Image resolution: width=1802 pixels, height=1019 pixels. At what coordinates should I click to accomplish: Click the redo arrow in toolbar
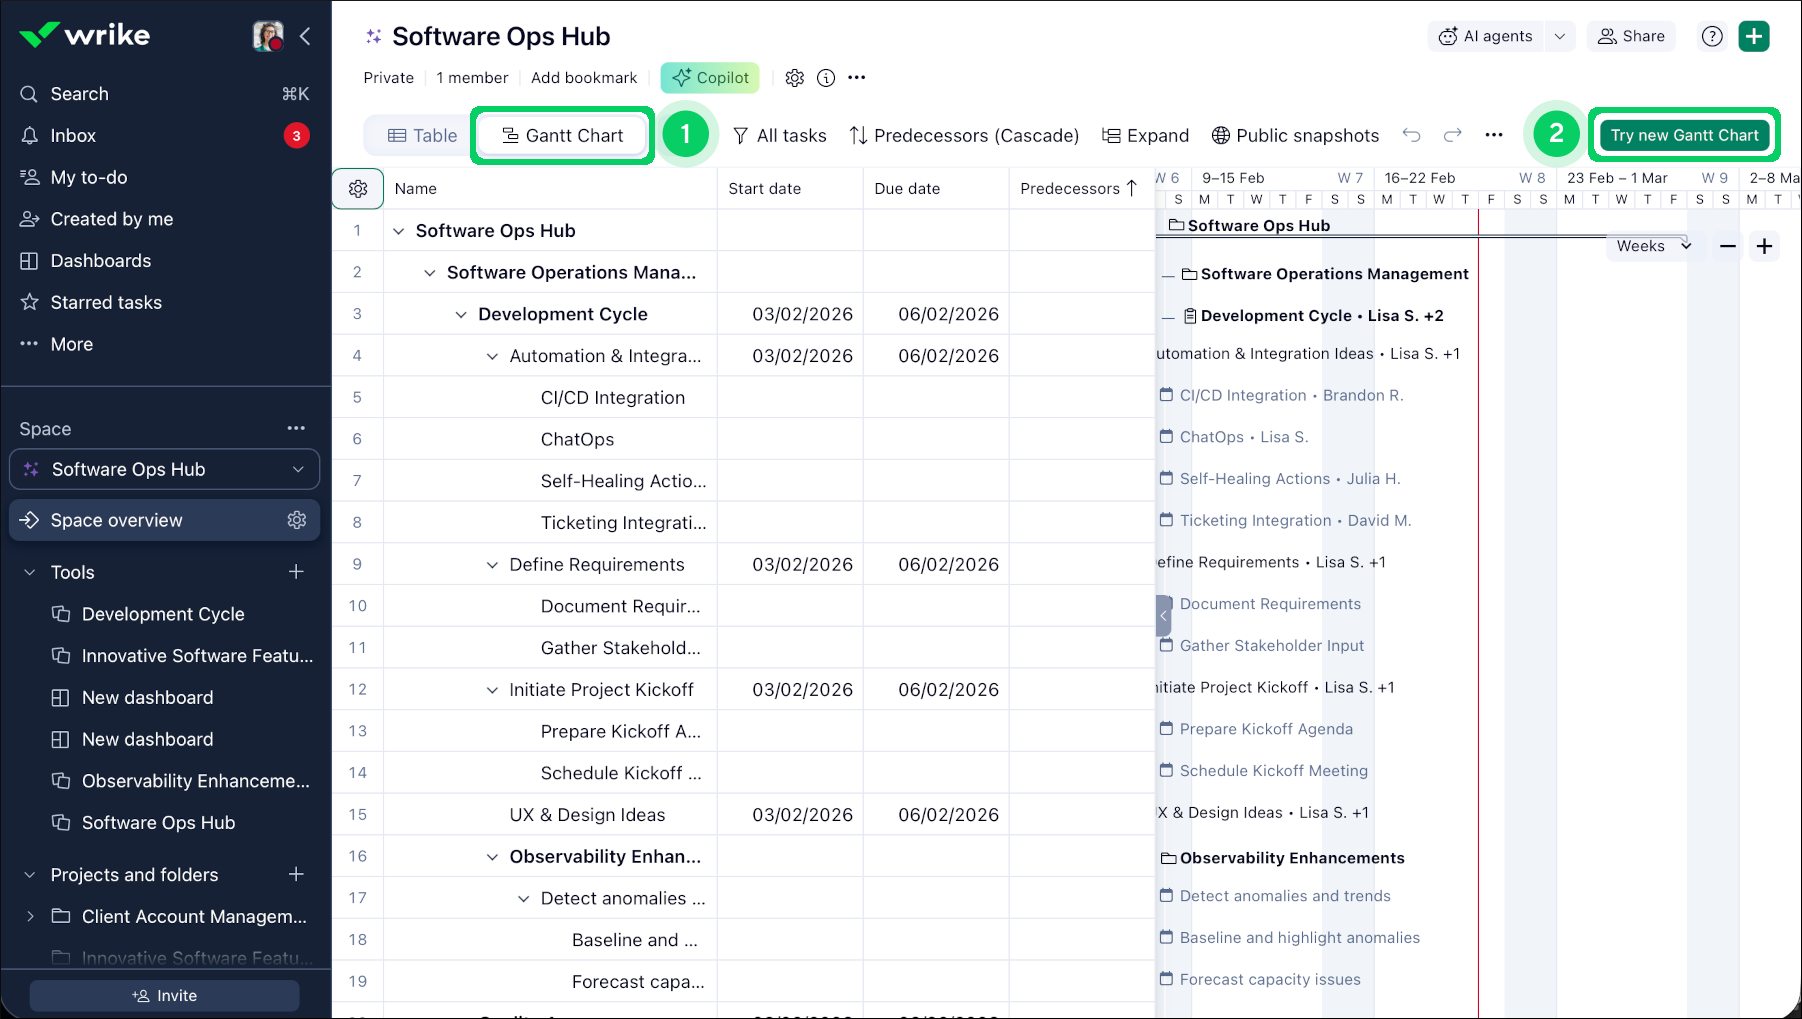pos(1453,135)
